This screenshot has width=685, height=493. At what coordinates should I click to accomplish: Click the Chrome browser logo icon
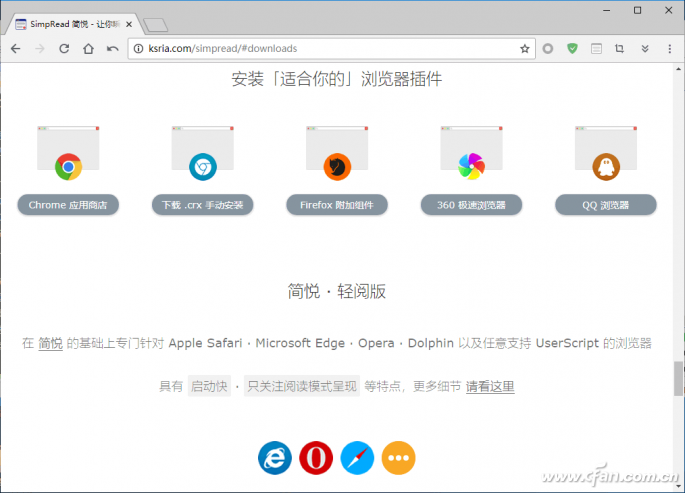[x=68, y=166]
